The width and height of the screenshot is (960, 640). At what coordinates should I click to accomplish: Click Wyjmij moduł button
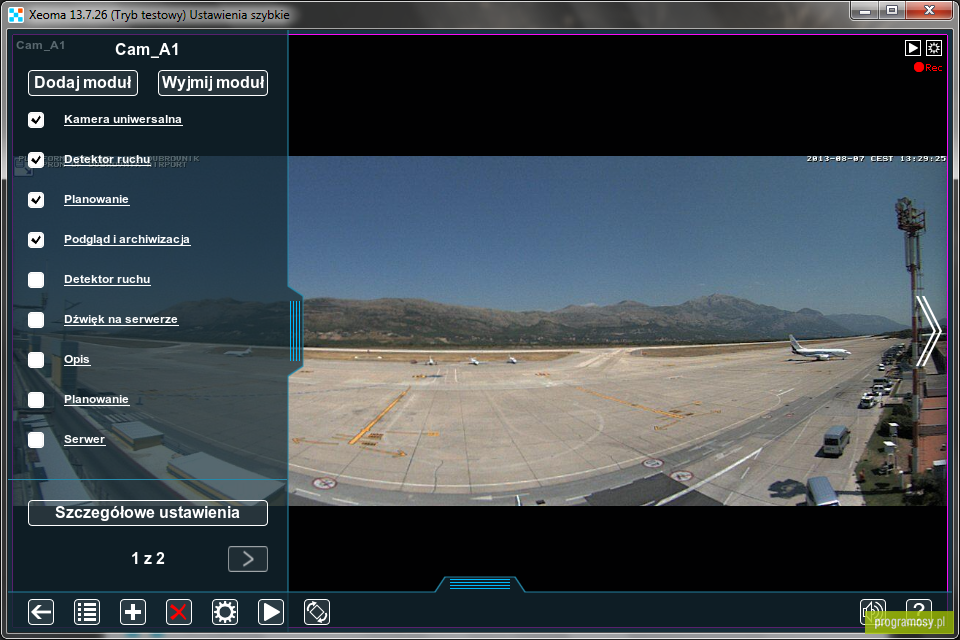pyautogui.click(x=213, y=83)
